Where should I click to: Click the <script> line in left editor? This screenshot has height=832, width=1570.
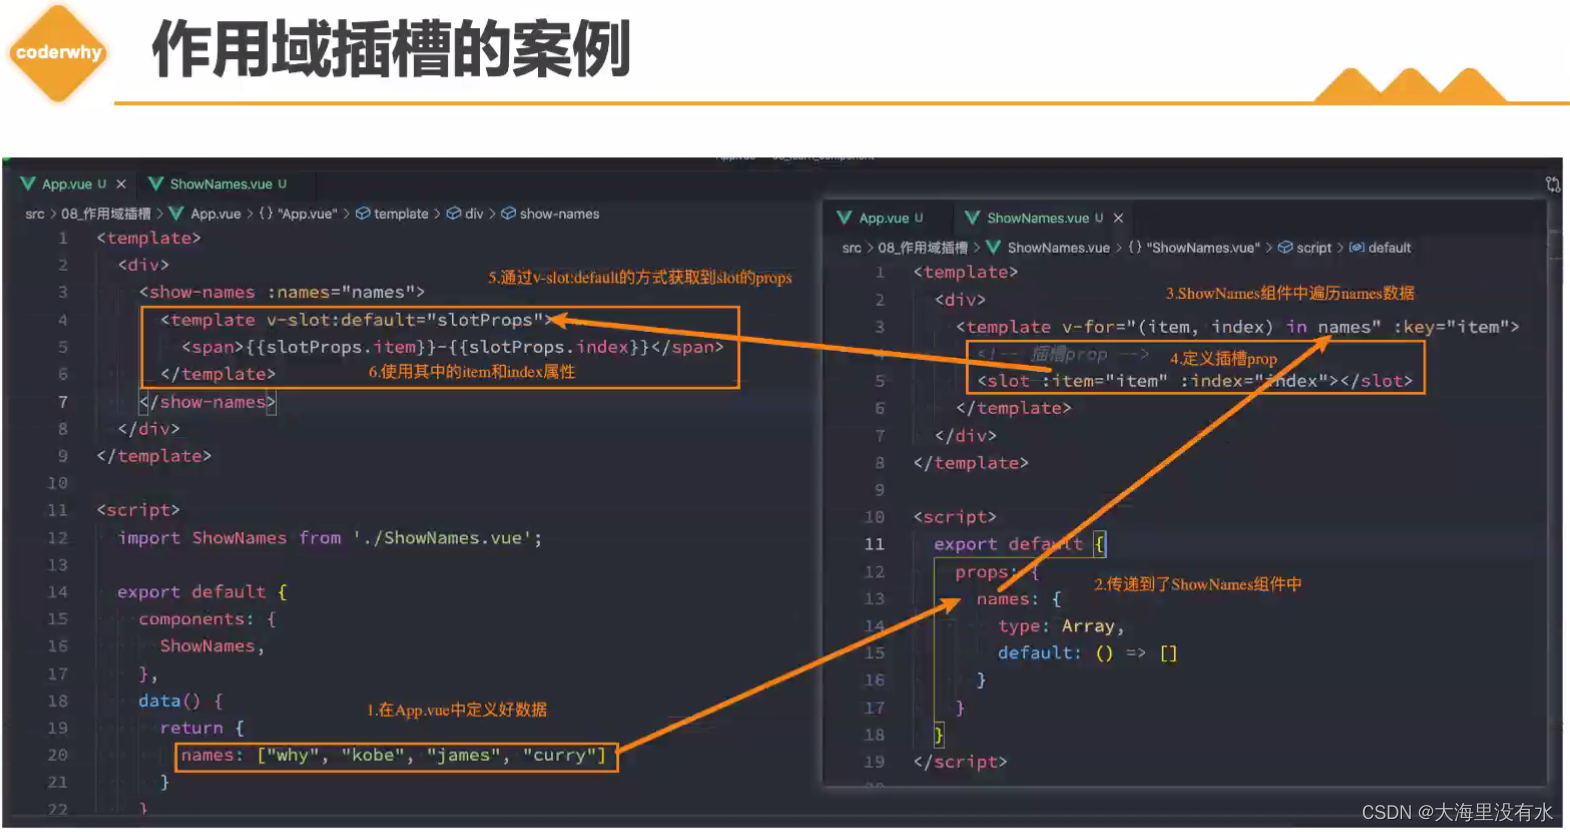coord(139,510)
